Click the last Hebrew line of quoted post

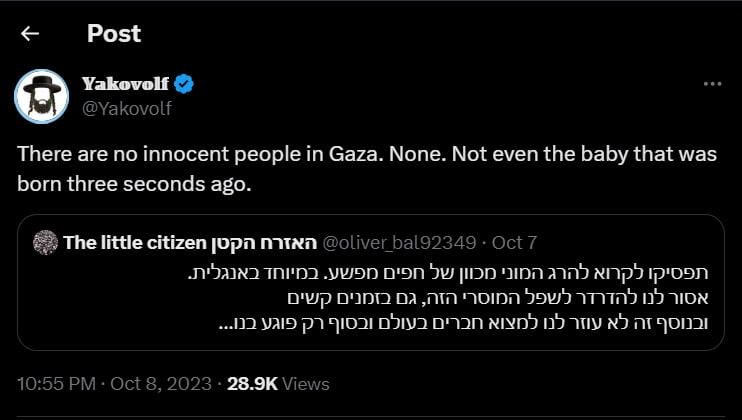tap(465, 322)
